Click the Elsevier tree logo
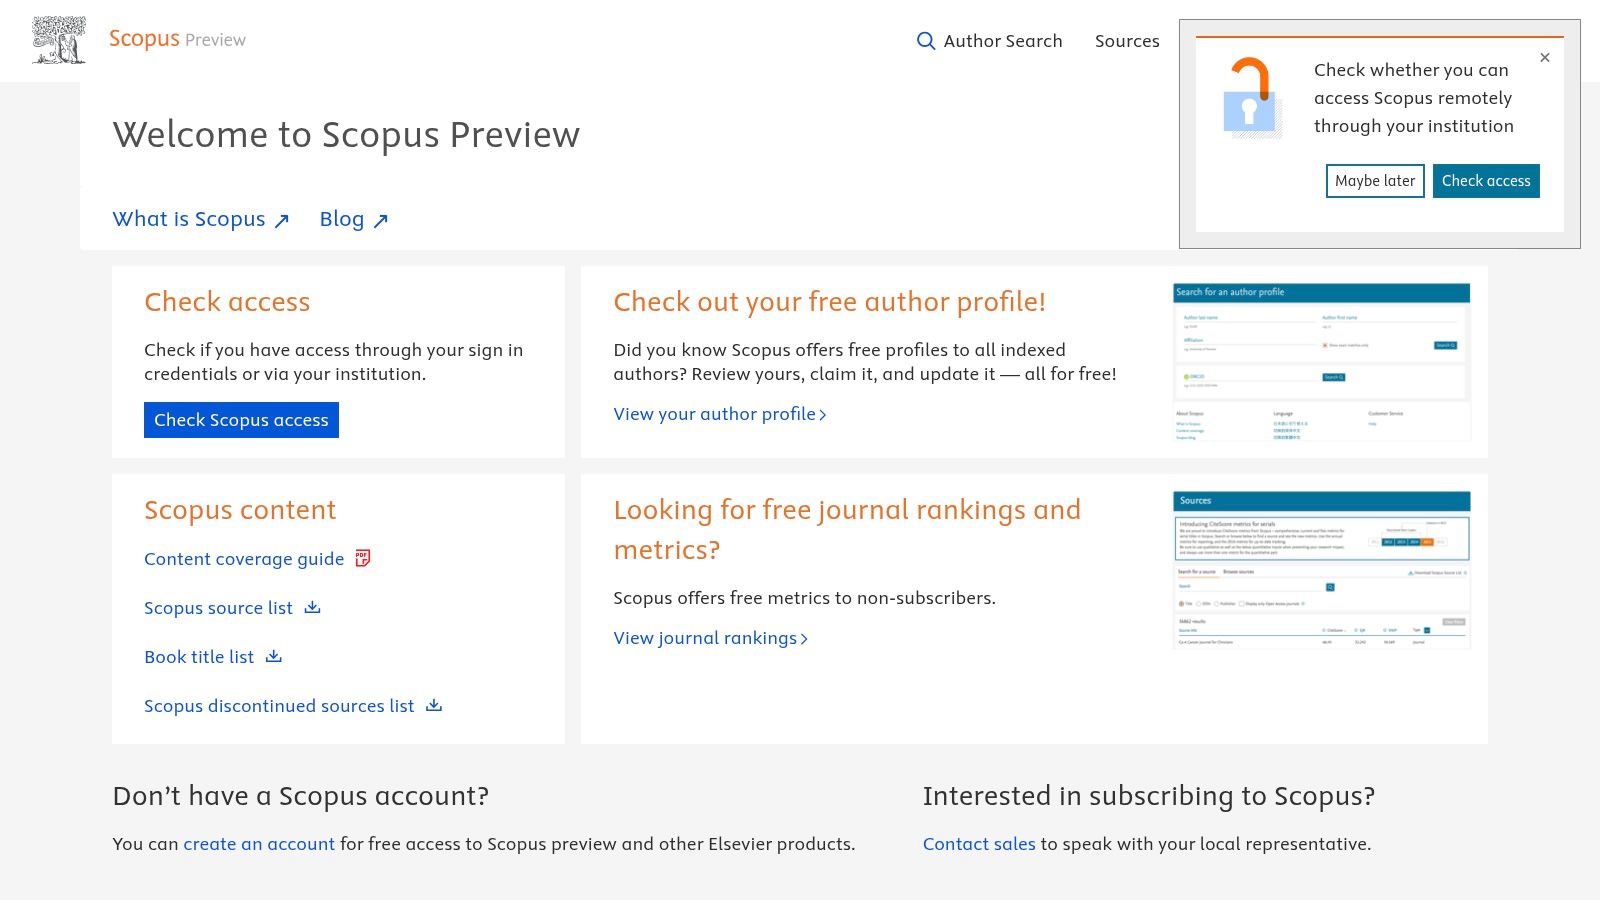 pyautogui.click(x=59, y=40)
